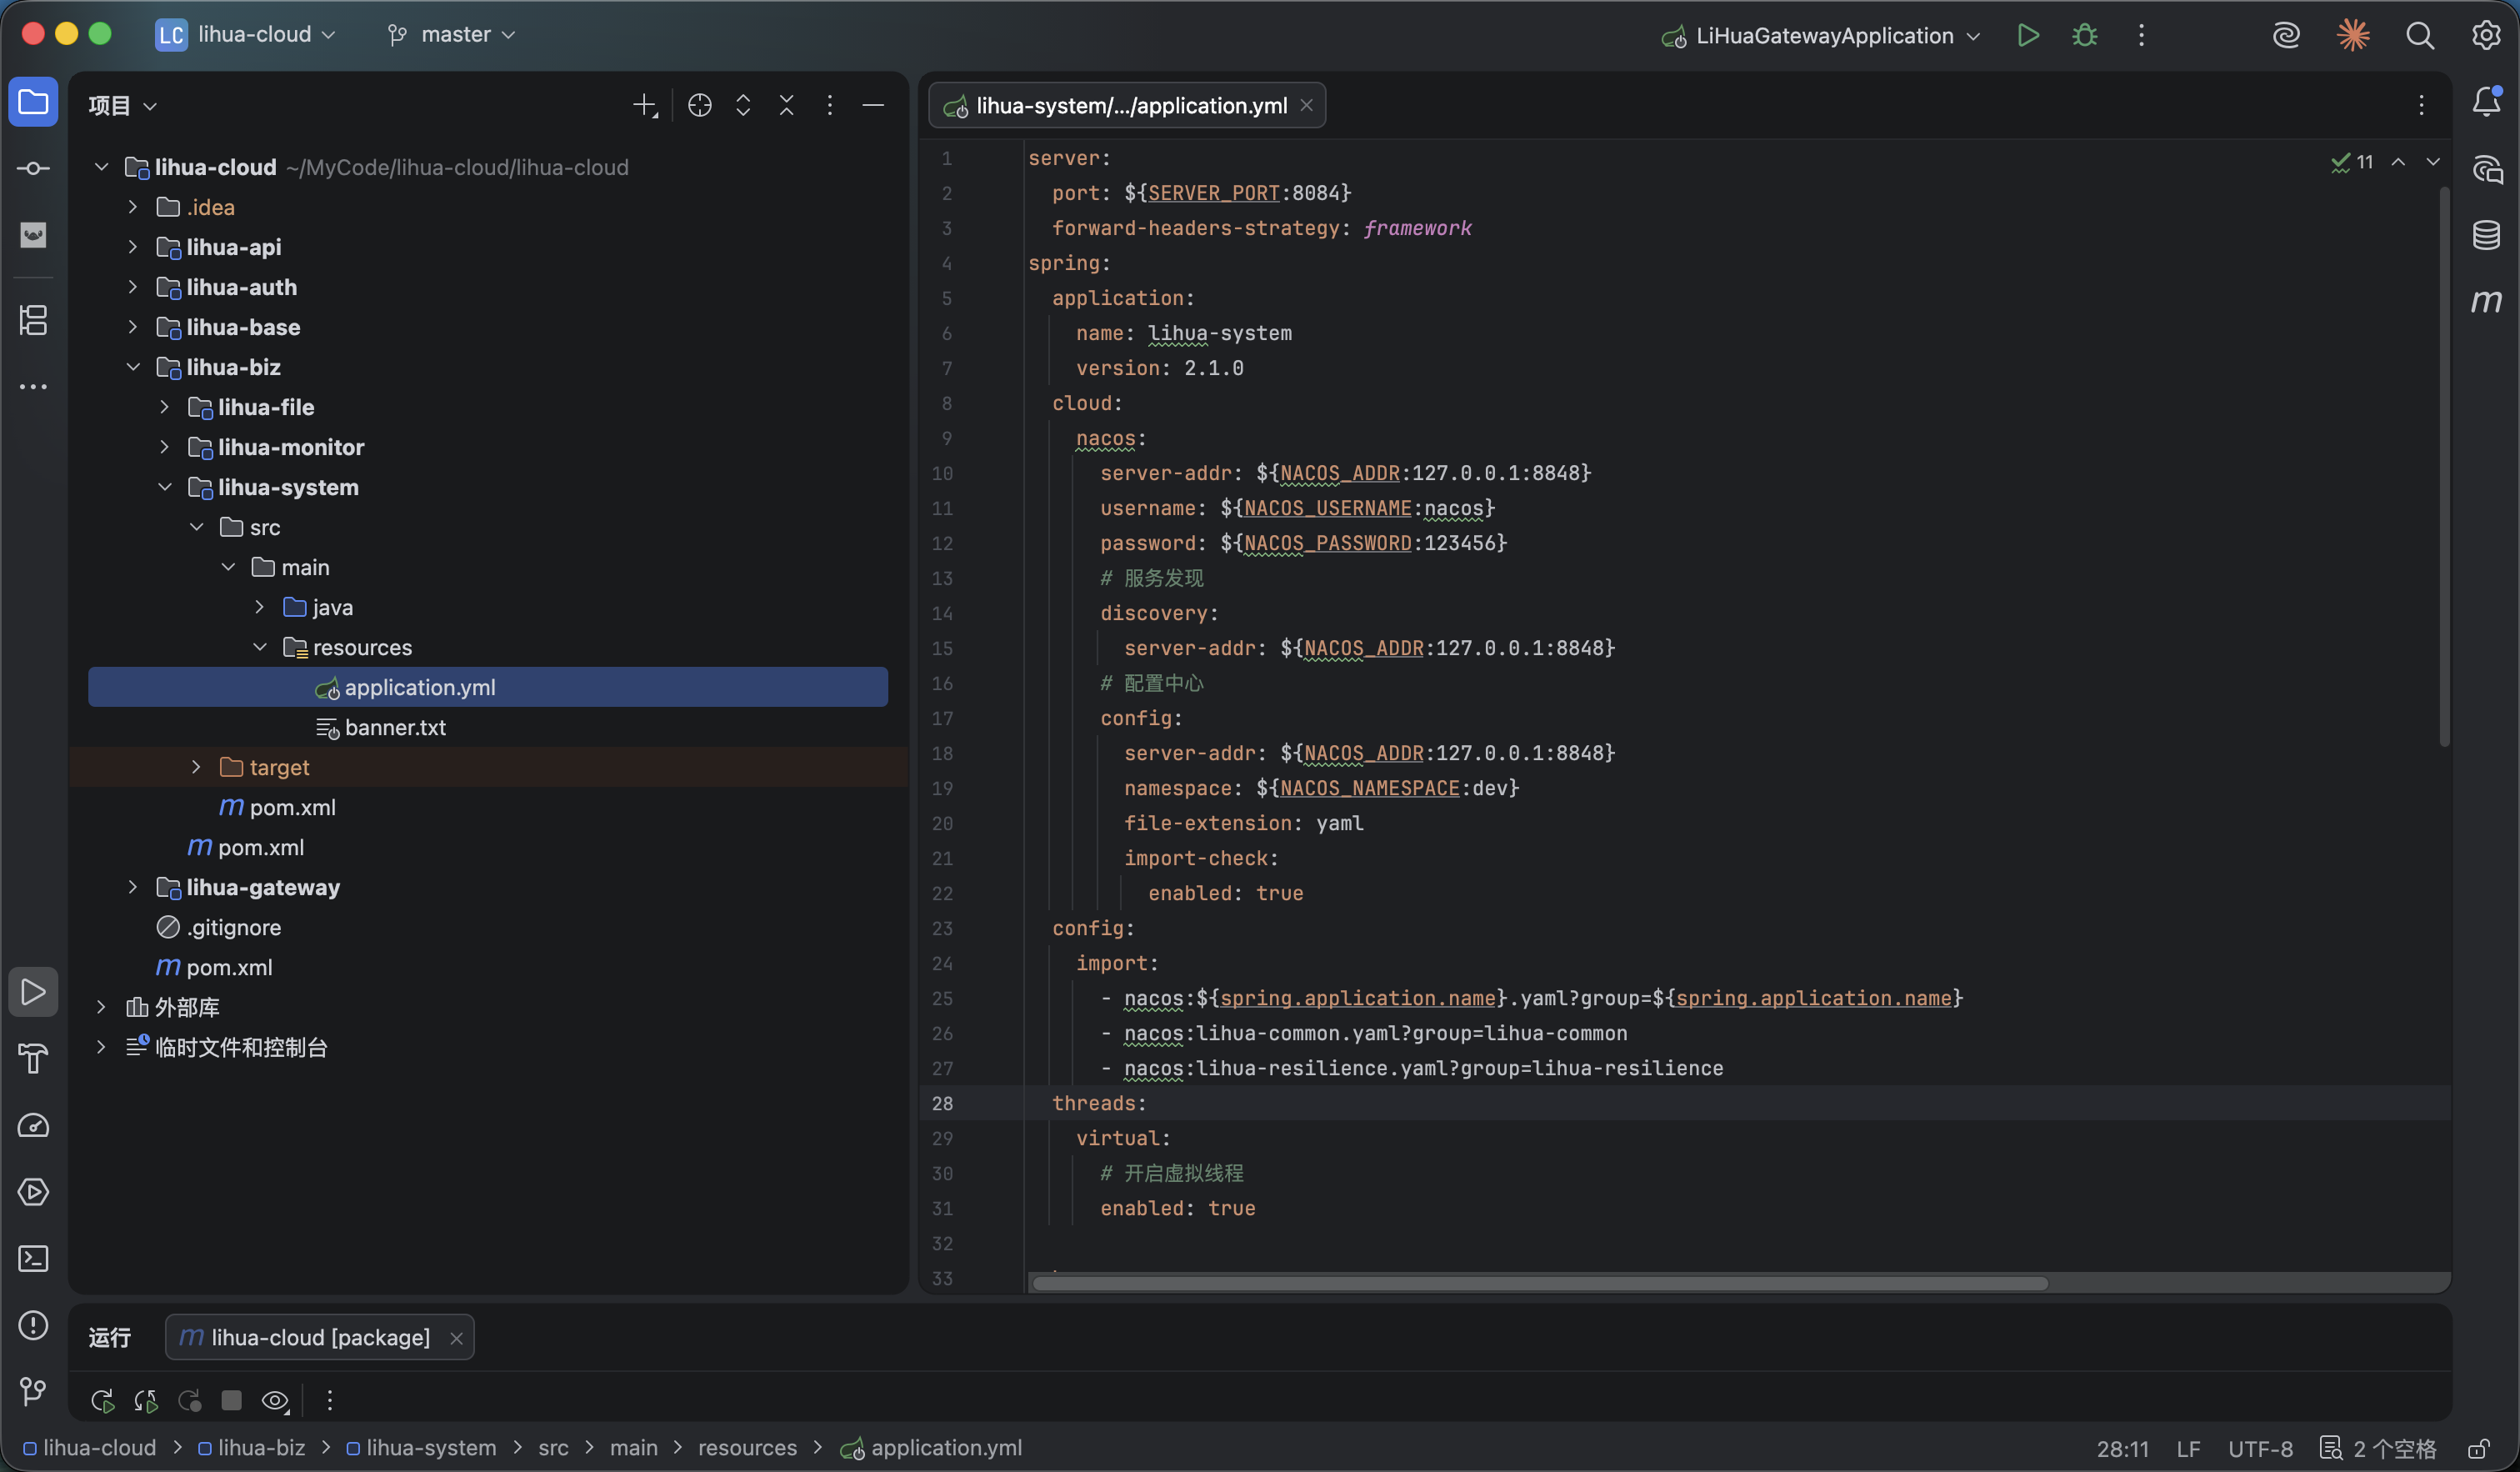Open the Problems tool window

pos(33,1325)
